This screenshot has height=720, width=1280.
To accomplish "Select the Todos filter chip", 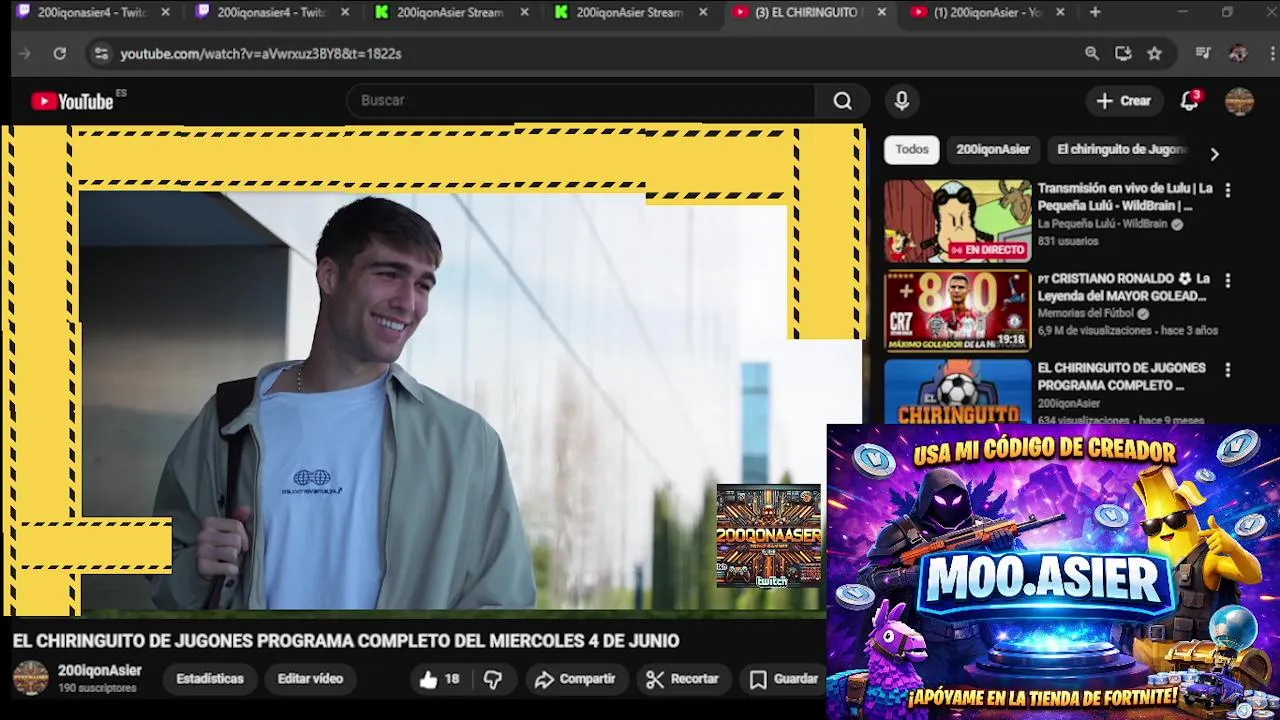I will click(x=911, y=149).
